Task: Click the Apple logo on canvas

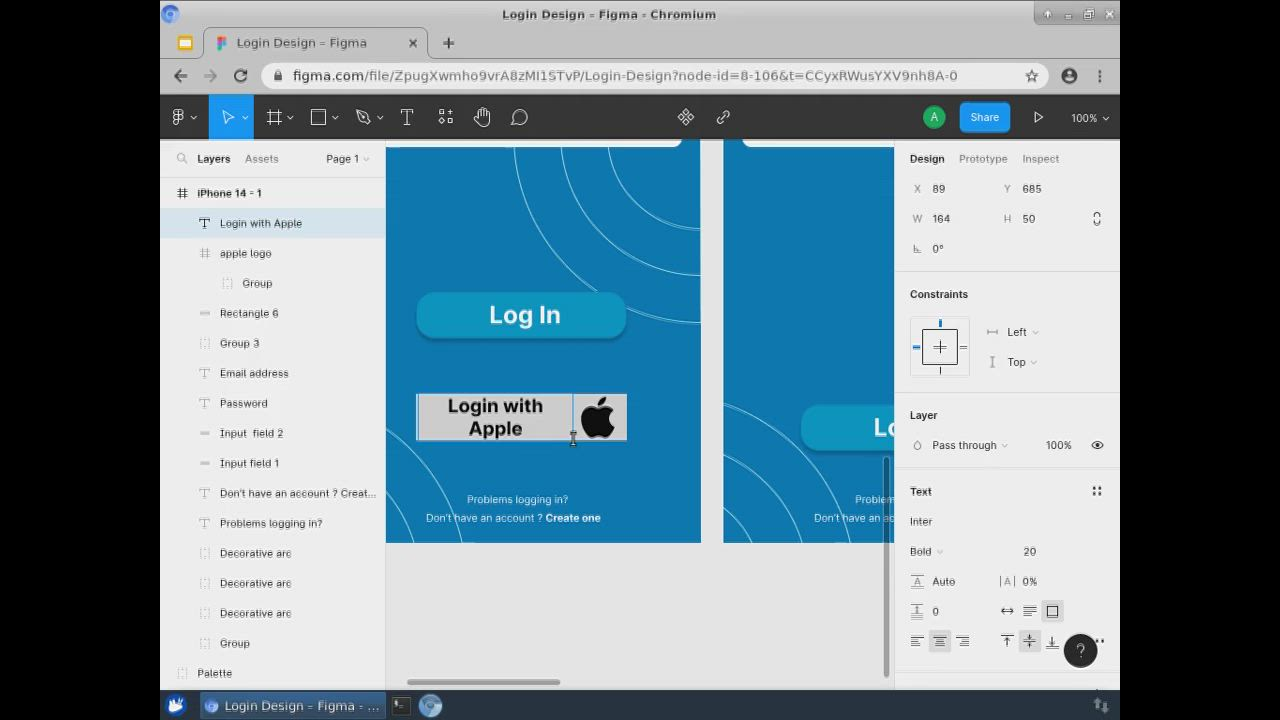Action: 598,417
